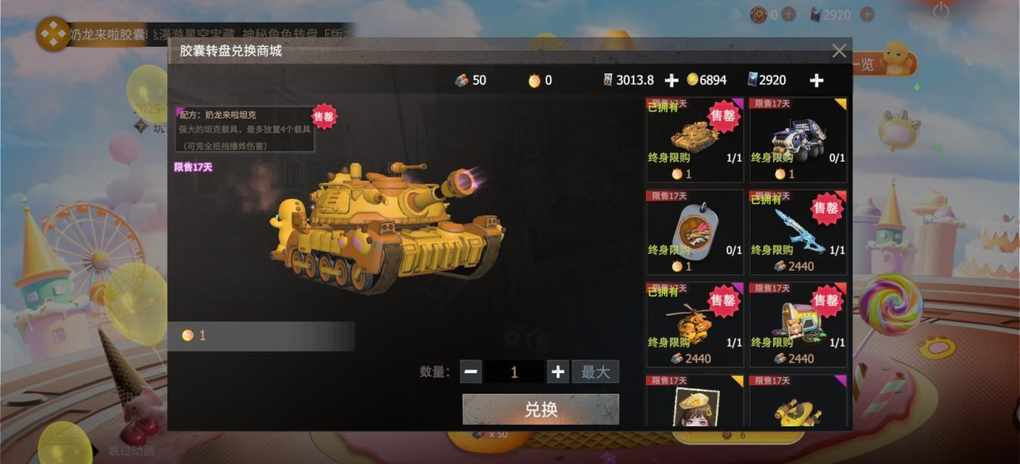Select the dog tag item costing 1 coin

[x=694, y=232]
